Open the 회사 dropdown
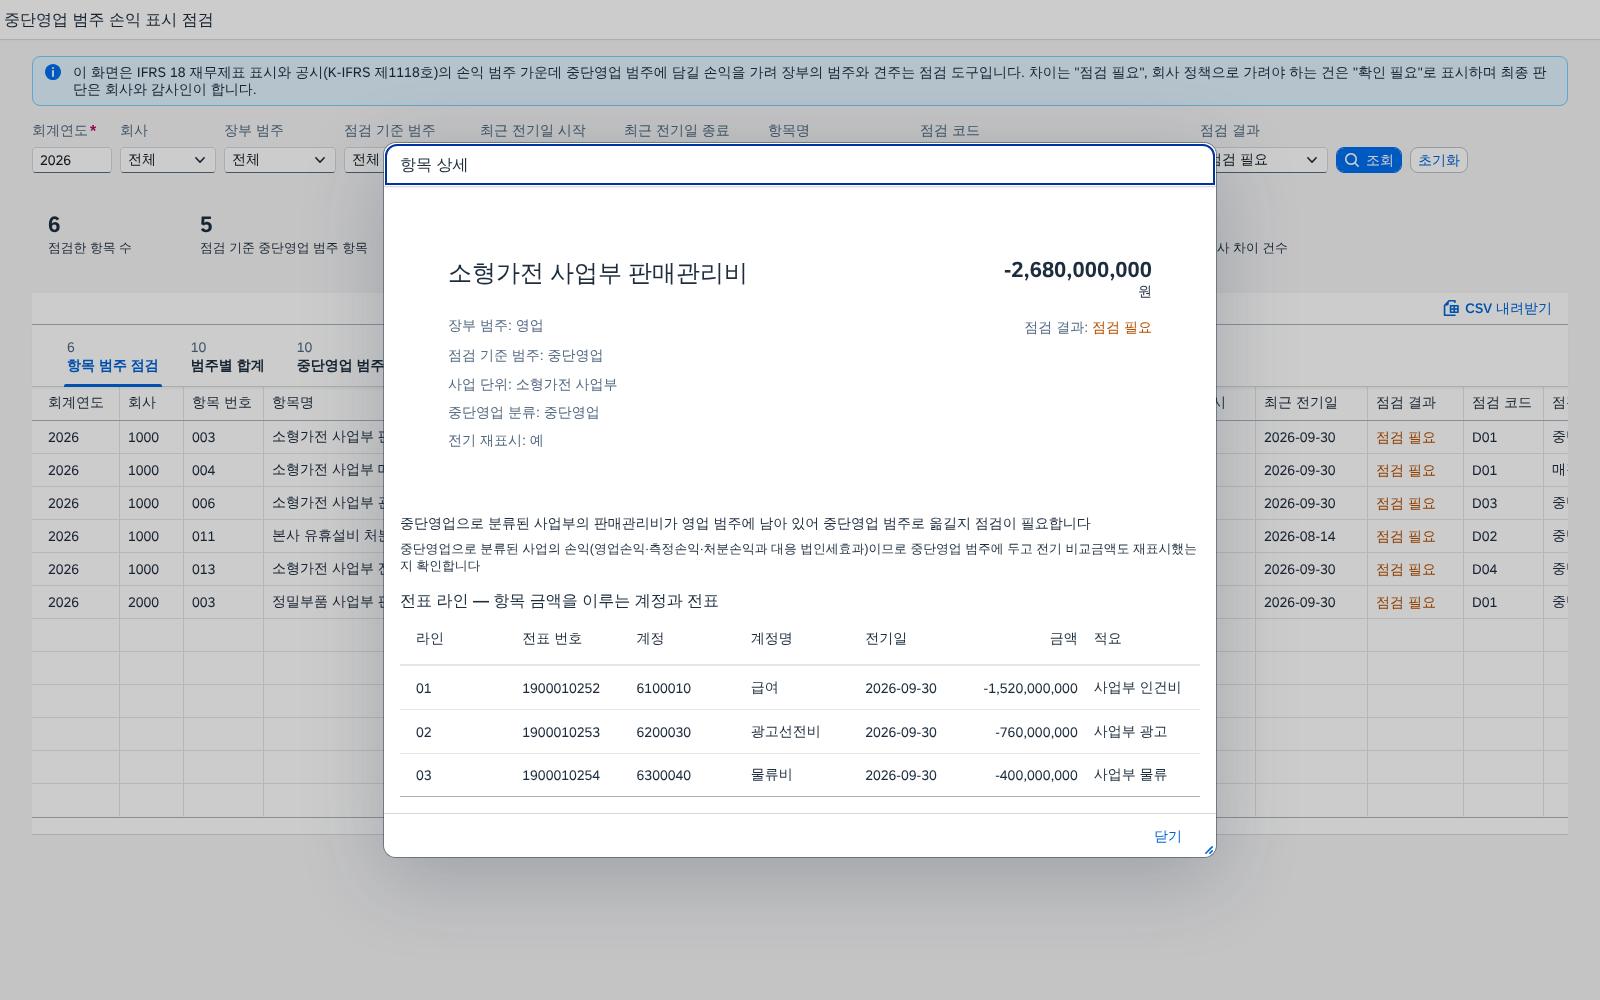Screen dimensions: 1600x1000 pyautogui.click(x=167, y=160)
